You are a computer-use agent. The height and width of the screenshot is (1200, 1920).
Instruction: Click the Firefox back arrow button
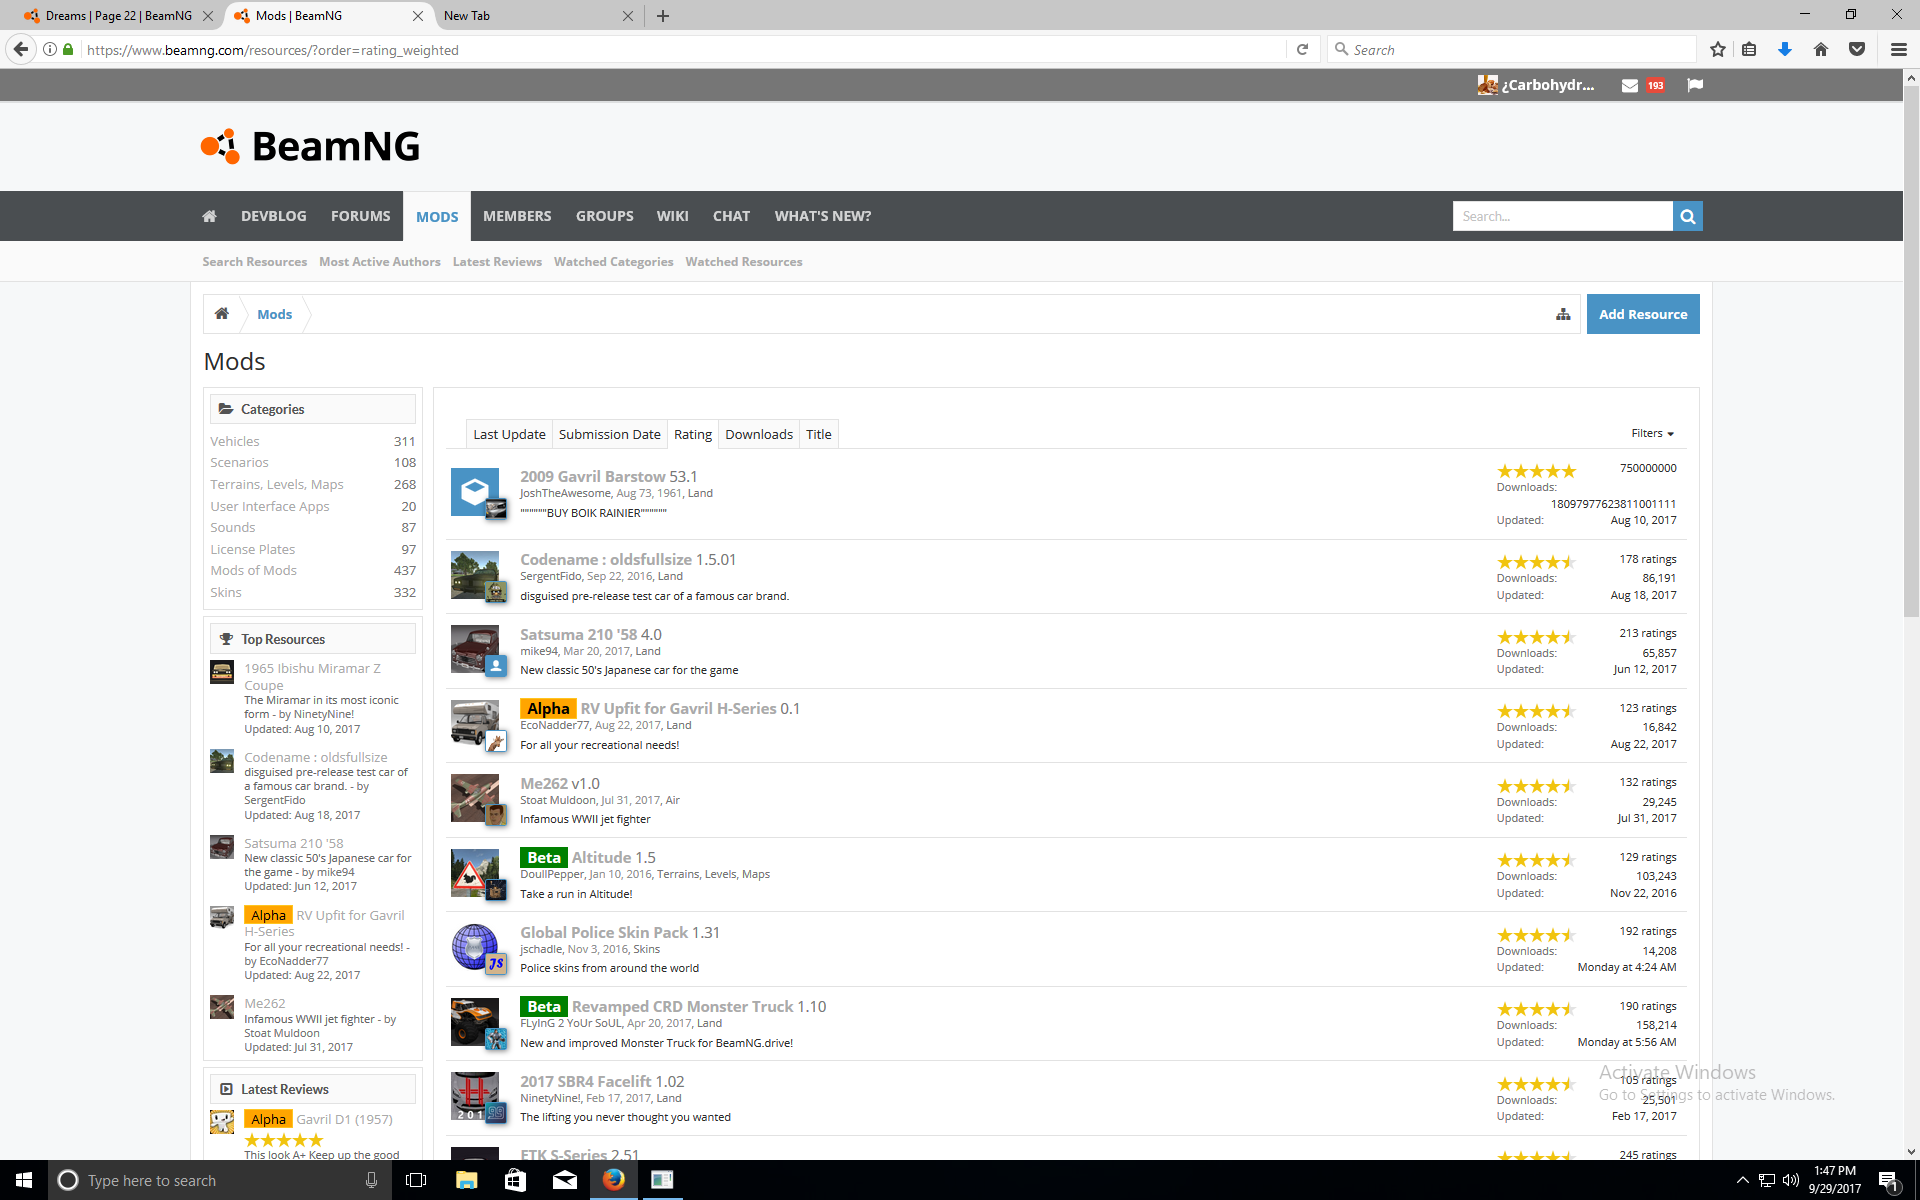pos(21,49)
